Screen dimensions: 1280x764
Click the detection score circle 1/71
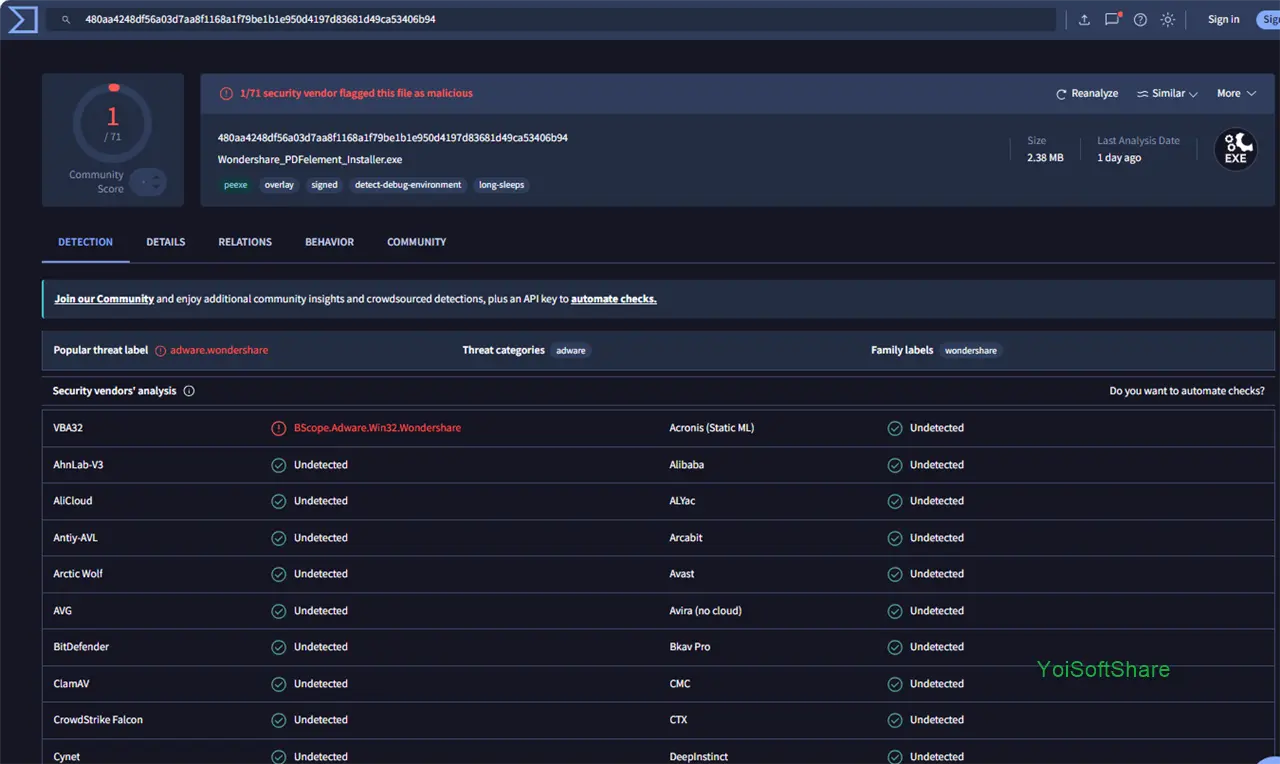pos(112,123)
